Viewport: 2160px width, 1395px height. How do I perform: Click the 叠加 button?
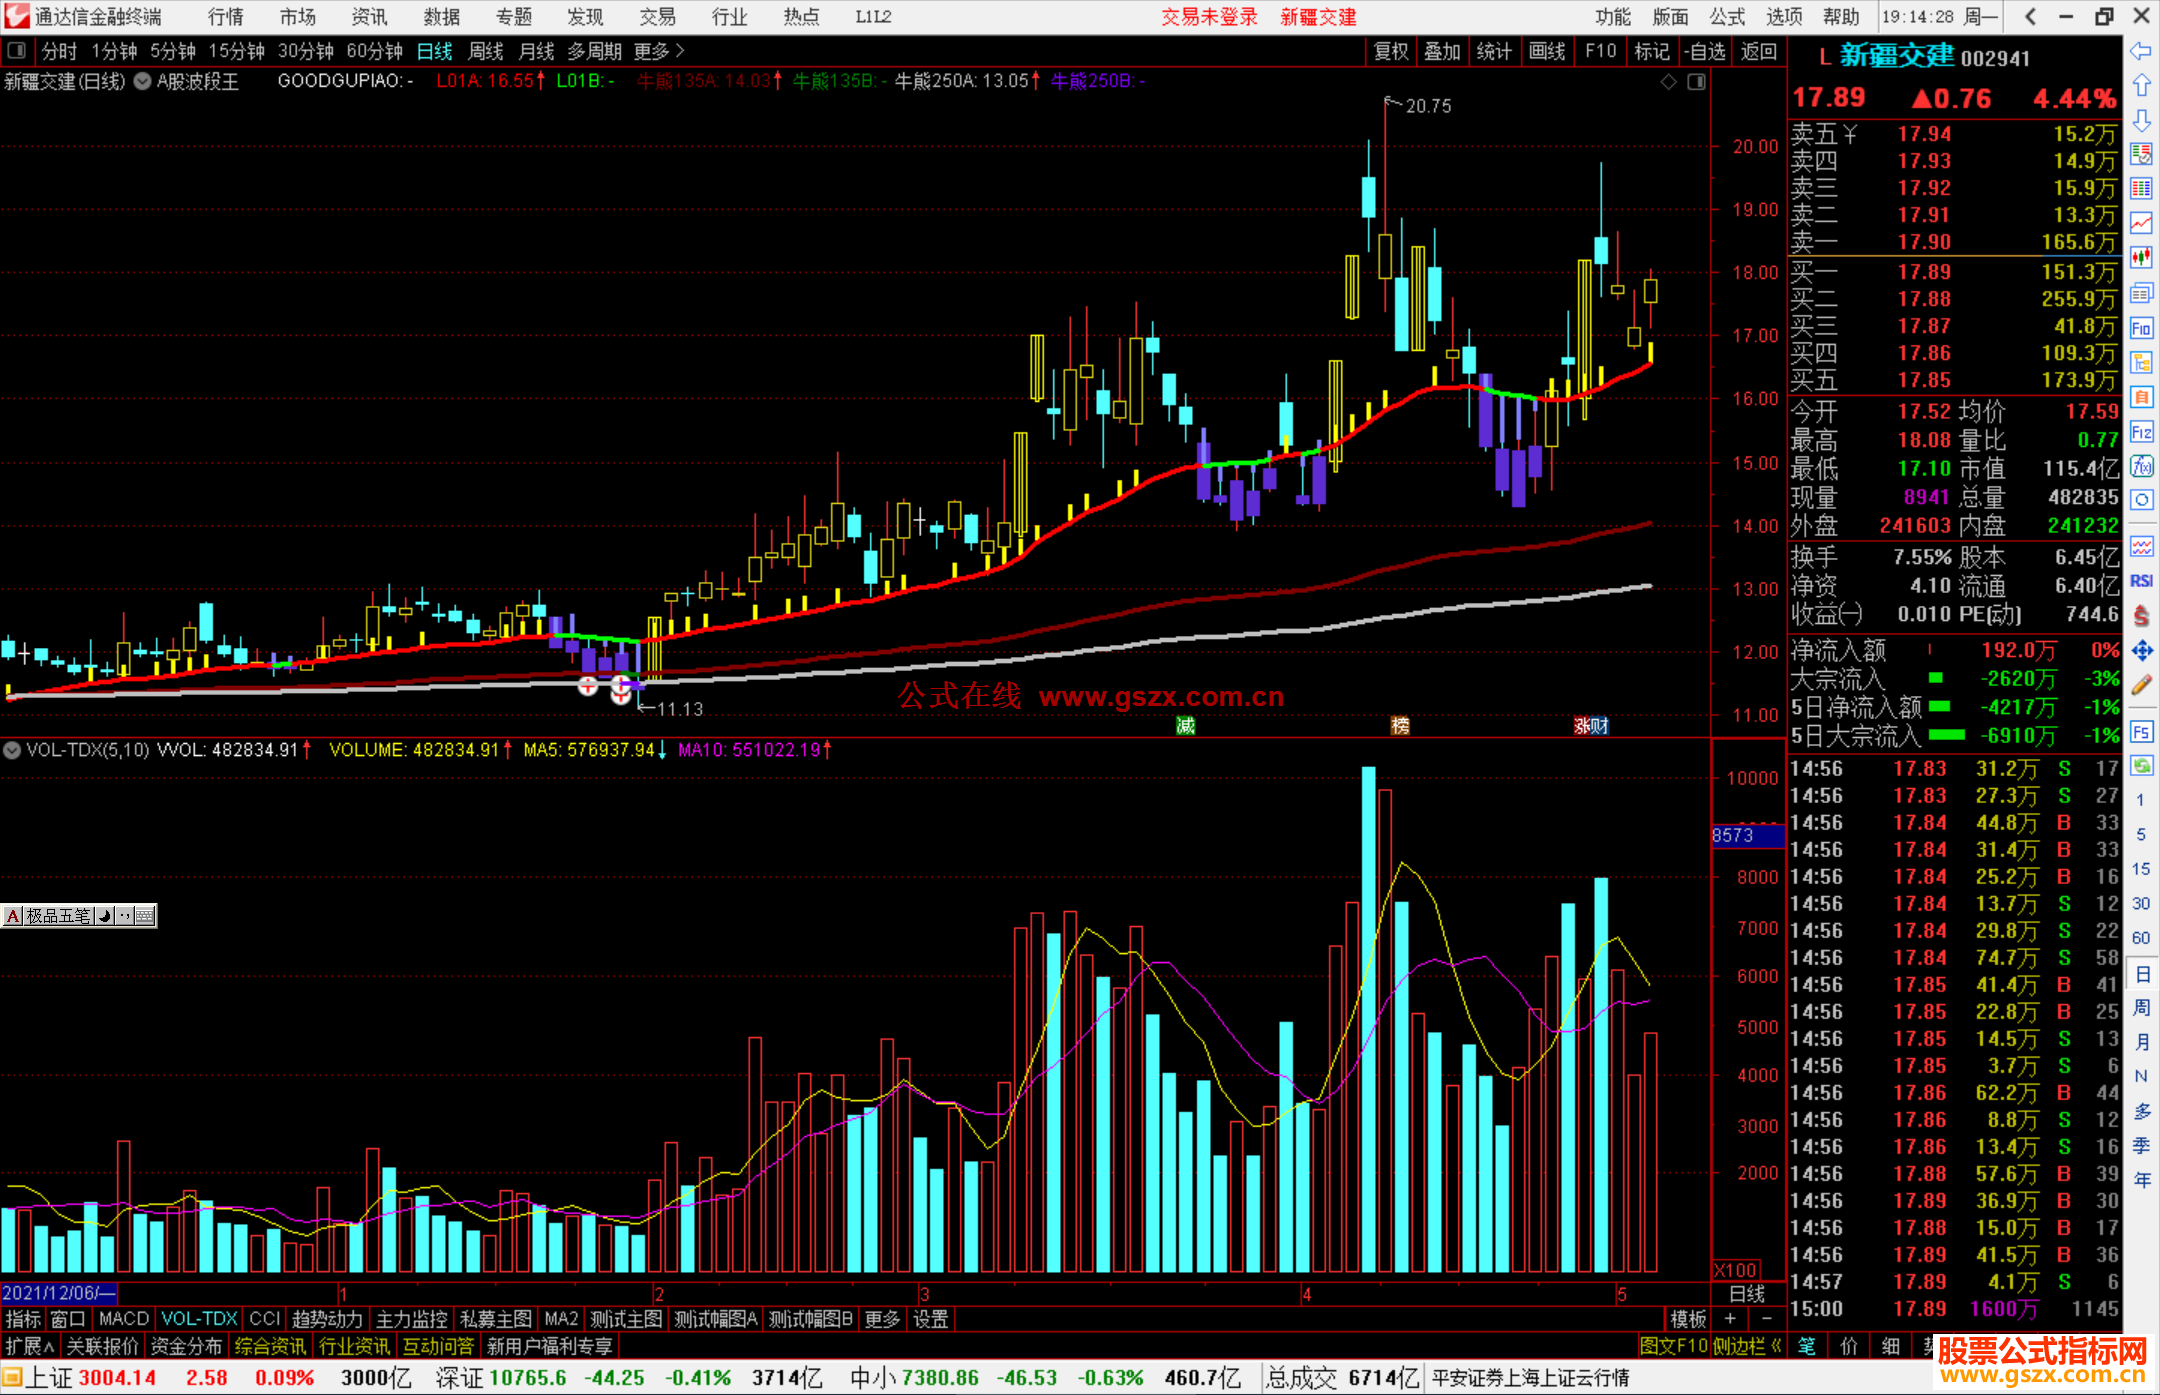[1443, 51]
